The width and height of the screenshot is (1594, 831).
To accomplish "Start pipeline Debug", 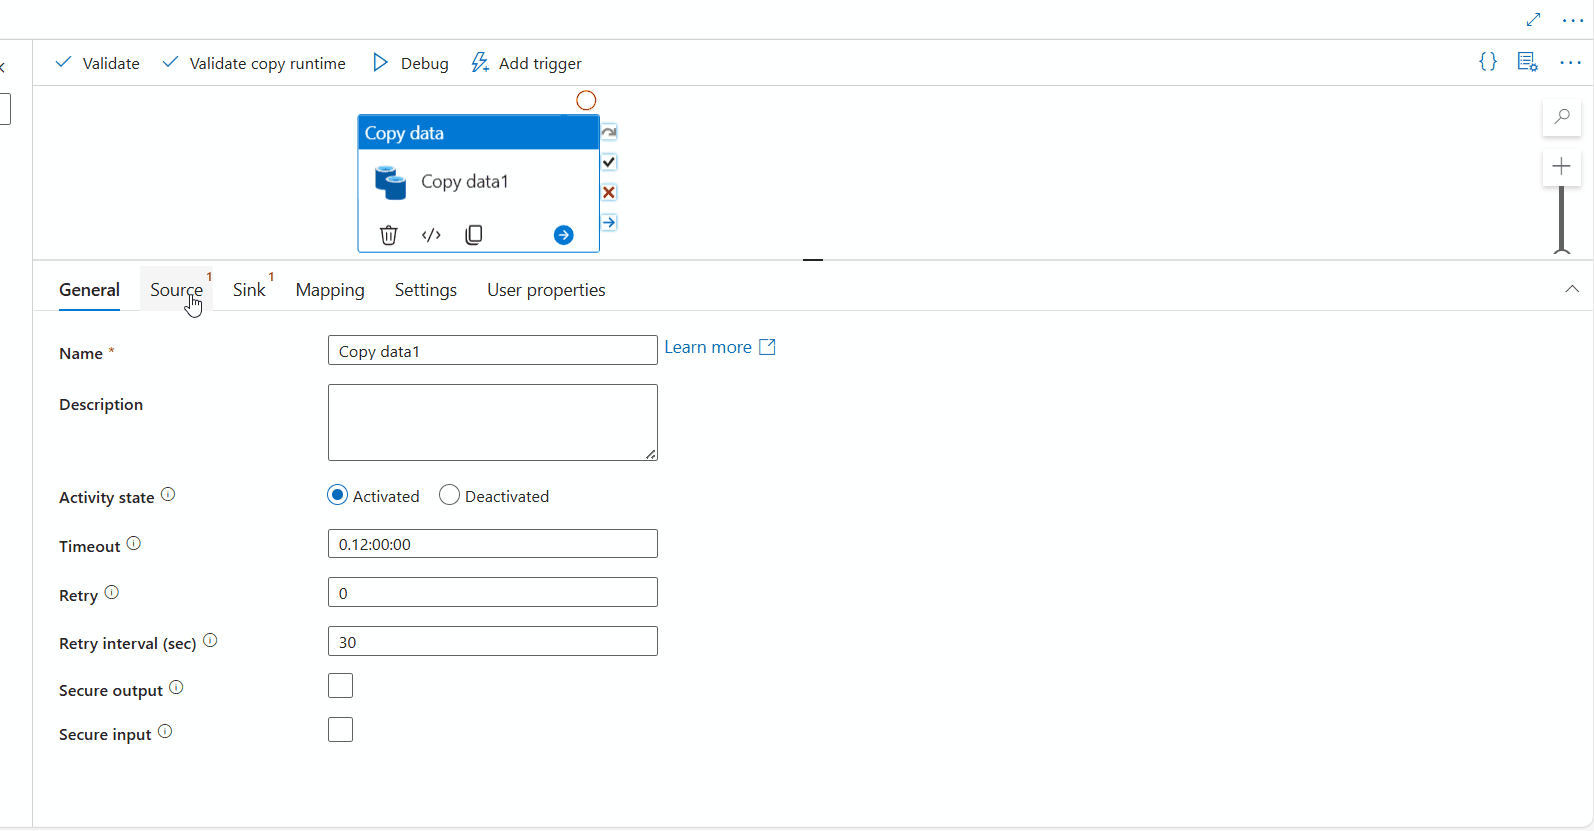I will pos(410,63).
